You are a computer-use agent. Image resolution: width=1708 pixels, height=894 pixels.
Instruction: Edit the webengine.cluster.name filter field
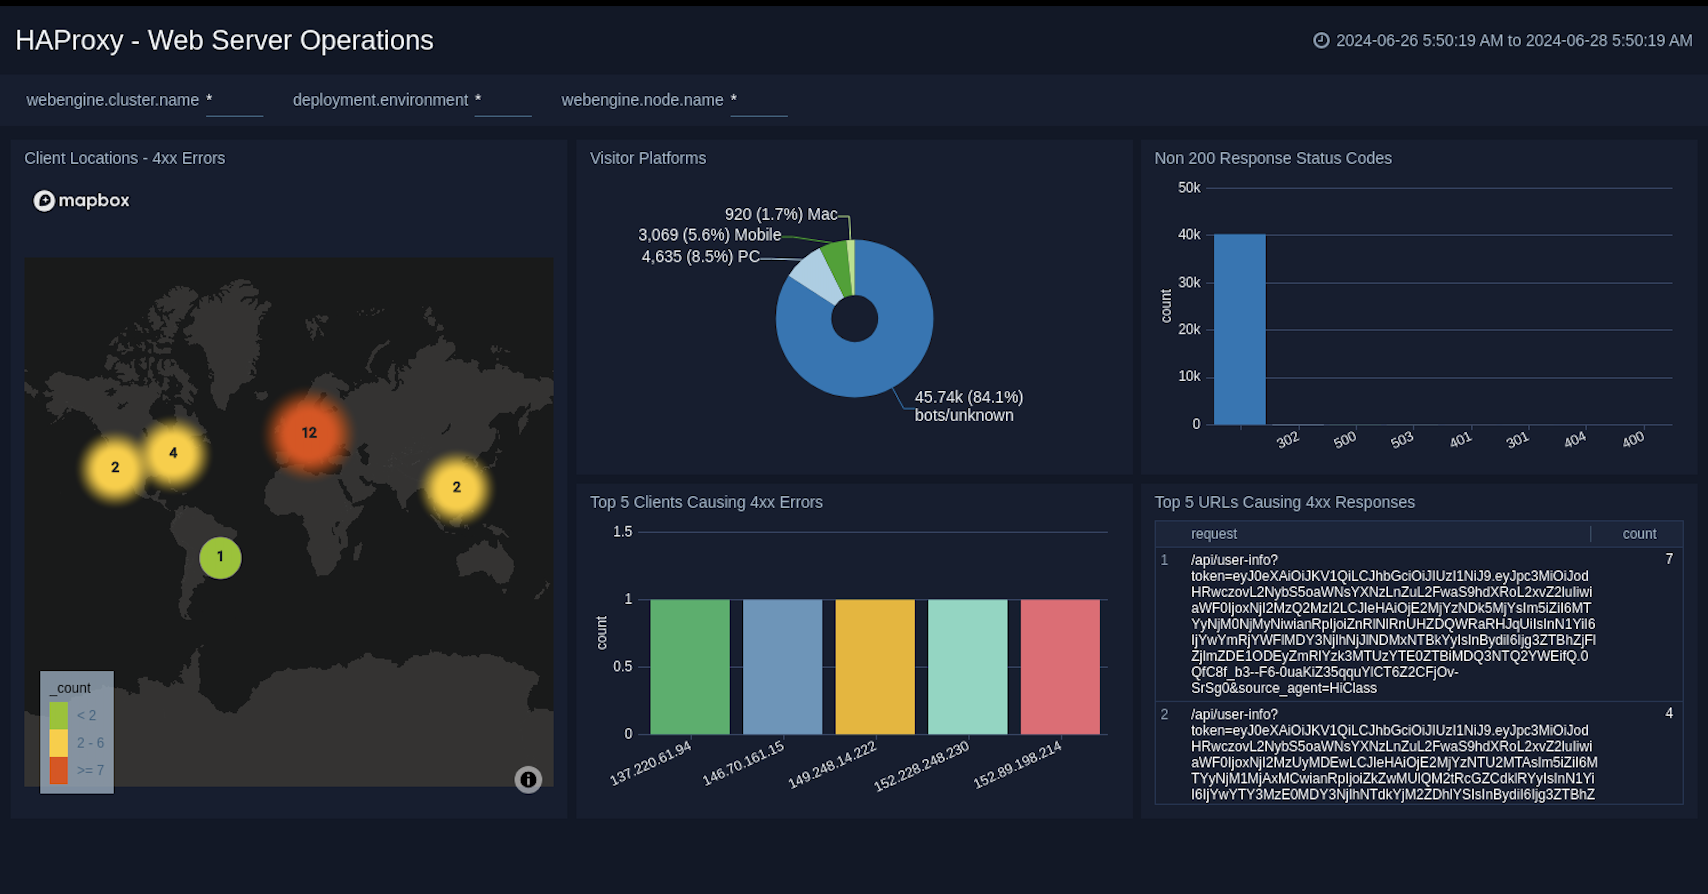coord(234,101)
